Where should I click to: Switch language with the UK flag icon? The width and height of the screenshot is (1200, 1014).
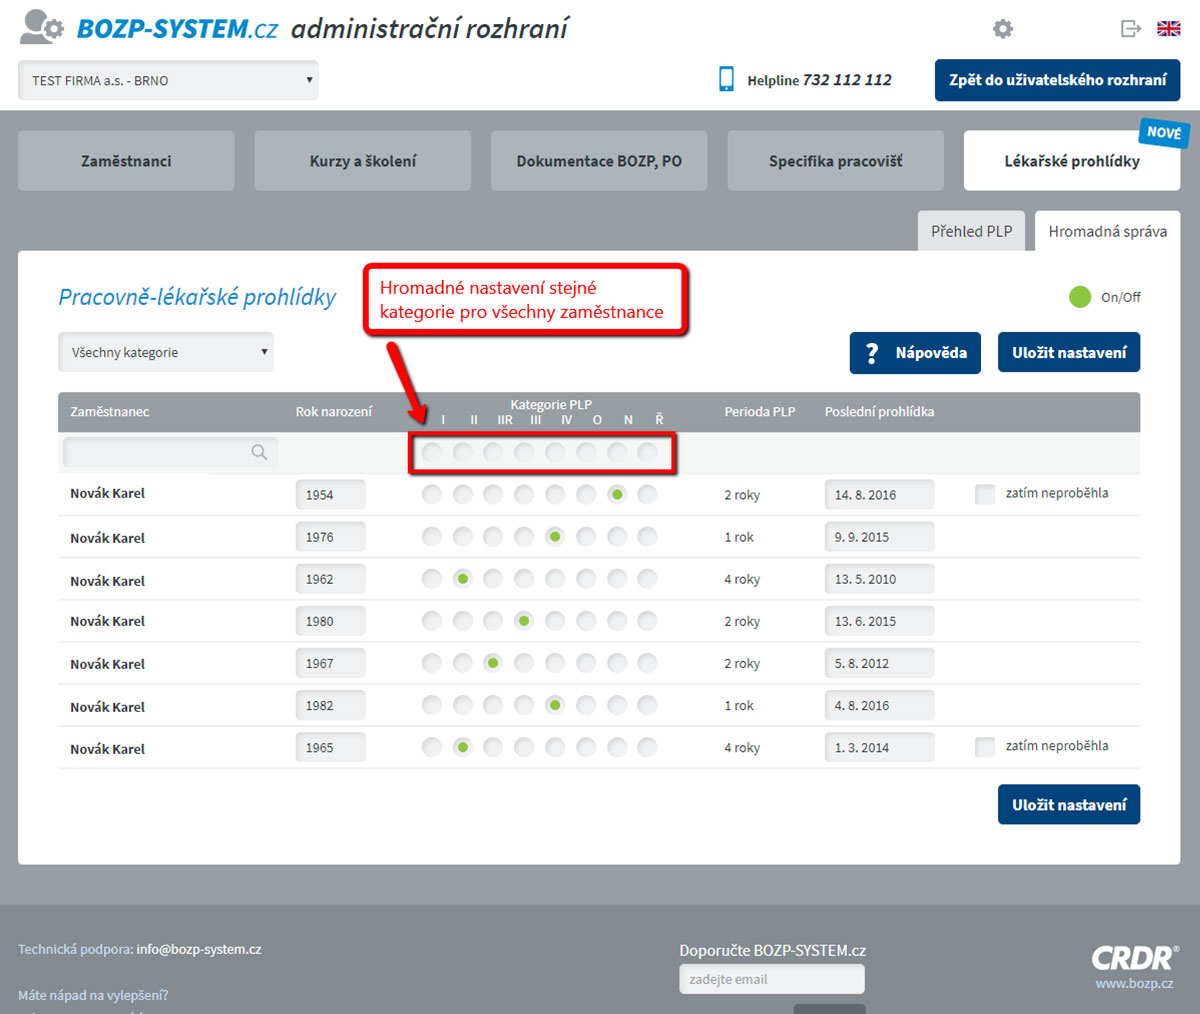pos(1169,28)
